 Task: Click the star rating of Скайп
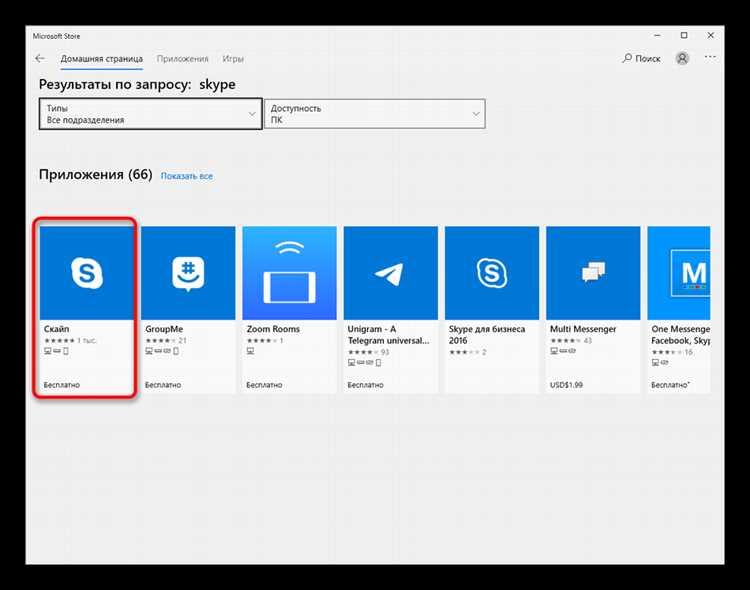click(59, 341)
